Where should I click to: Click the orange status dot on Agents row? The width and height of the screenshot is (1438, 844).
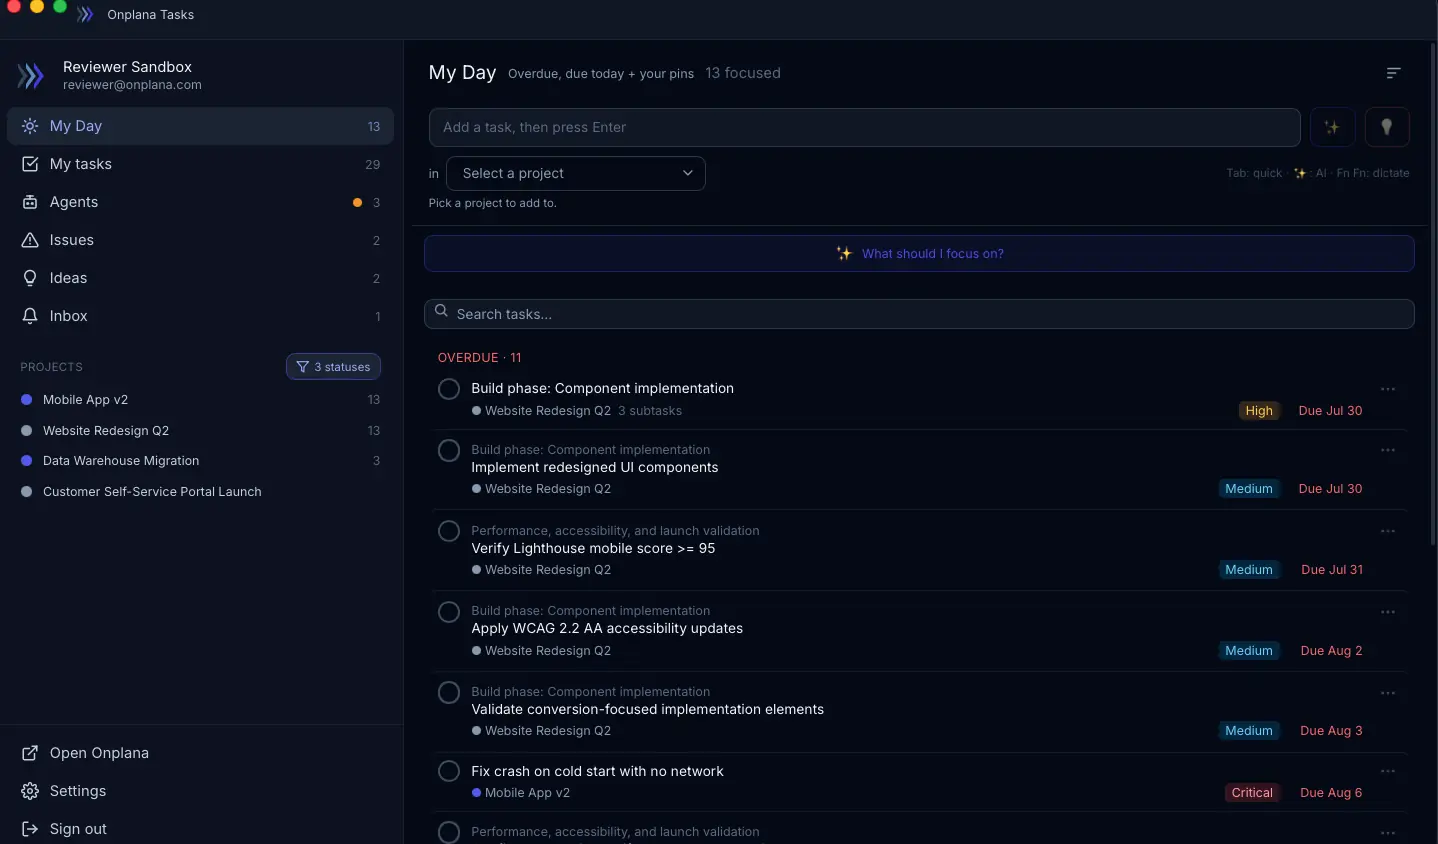(357, 202)
